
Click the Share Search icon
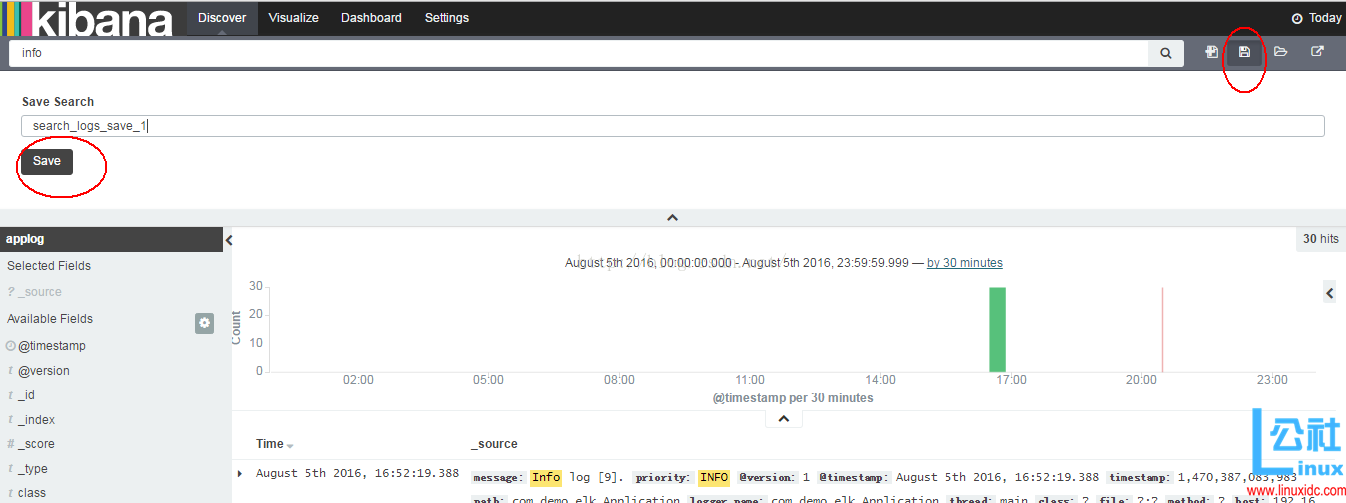click(1317, 52)
